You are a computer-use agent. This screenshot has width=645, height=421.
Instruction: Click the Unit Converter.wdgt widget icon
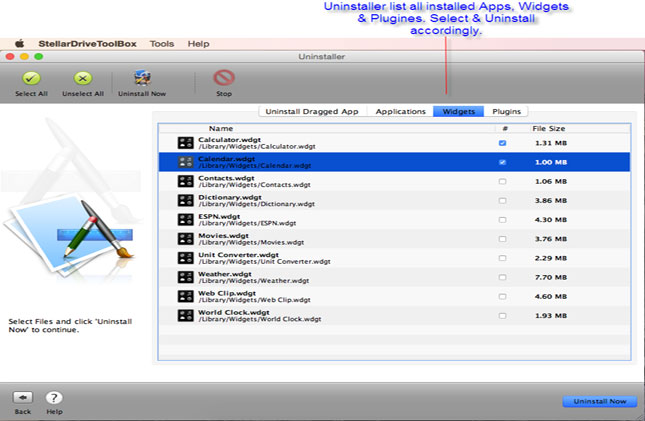tap(186, 258)
